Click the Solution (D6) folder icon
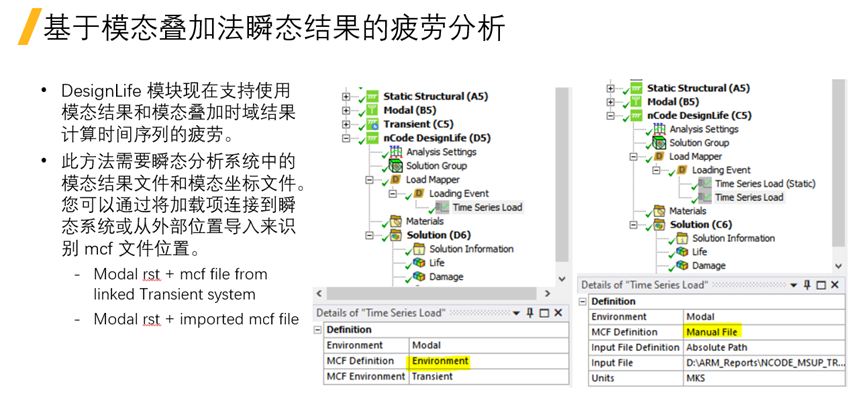Image resolution: width=865 pixels, height=409 pixels. pyautogui.click(x=396, y=235)
